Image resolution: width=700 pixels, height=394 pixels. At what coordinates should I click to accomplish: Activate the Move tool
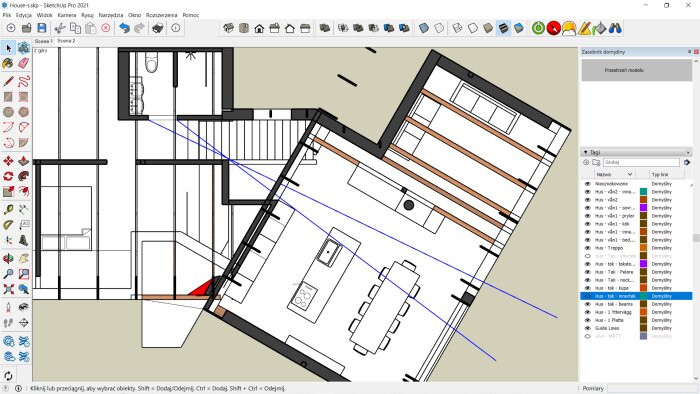(8, 161)
